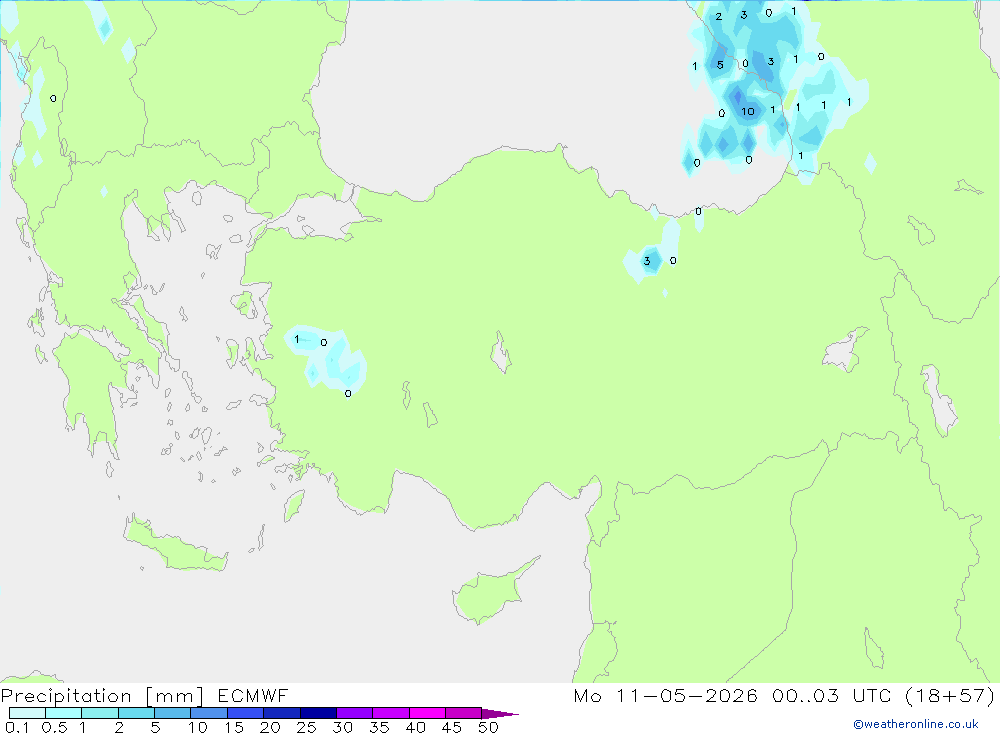
Task: Click the '0.1' legend scale label
Action: click(x=17, y=727)
